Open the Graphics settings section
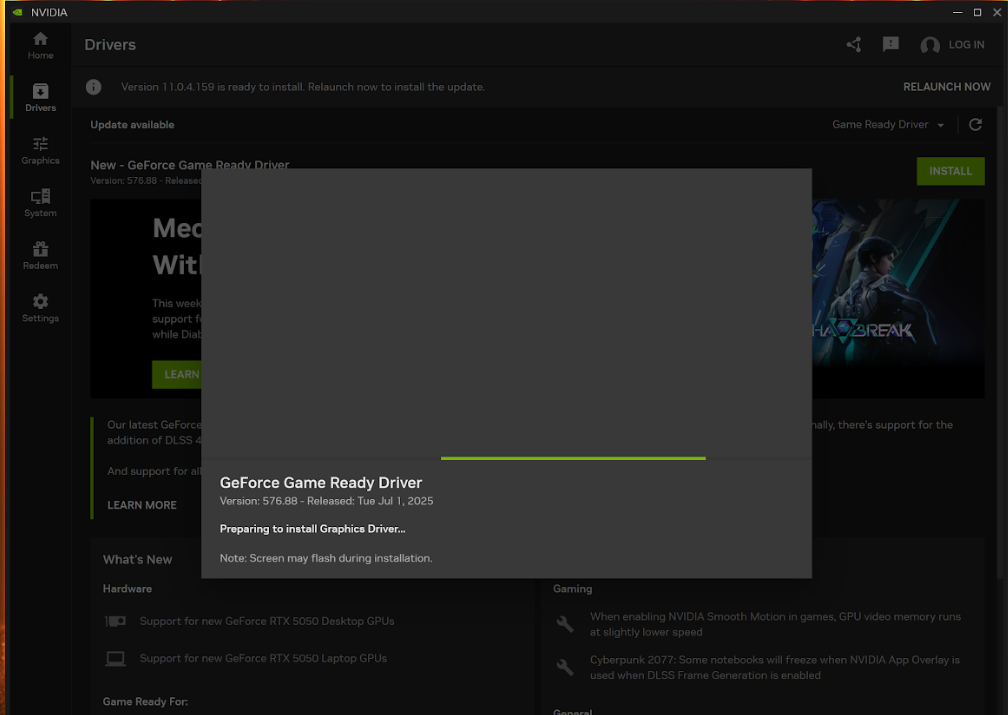 coord(40,150)
